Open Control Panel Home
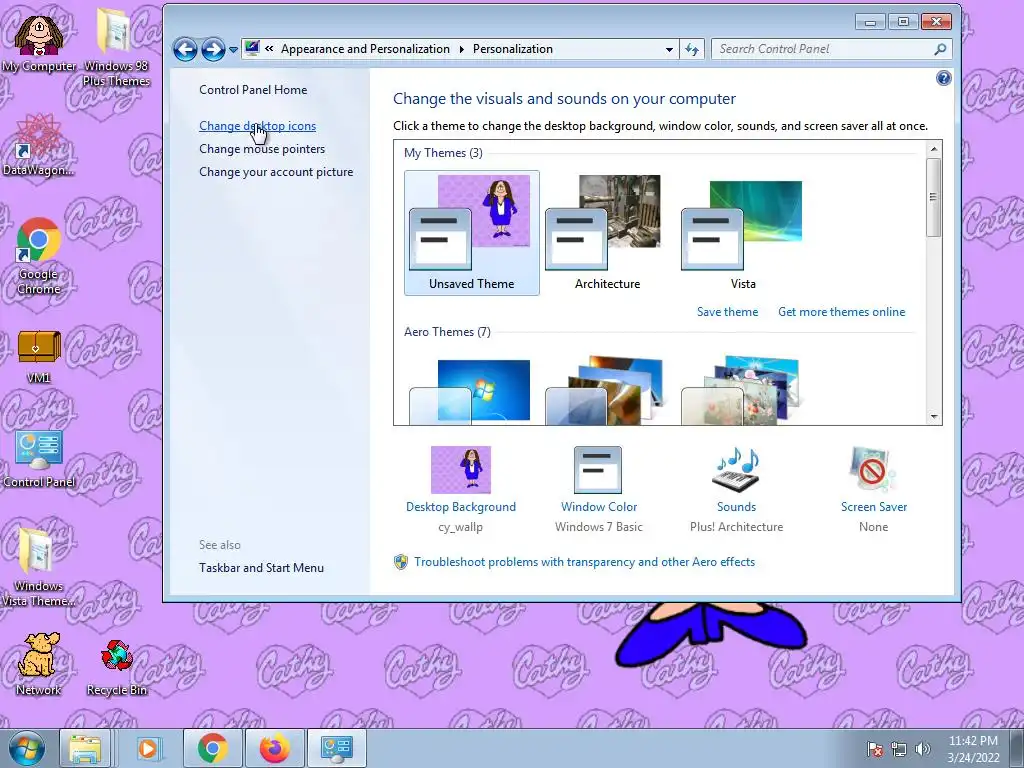 (253, 89)
